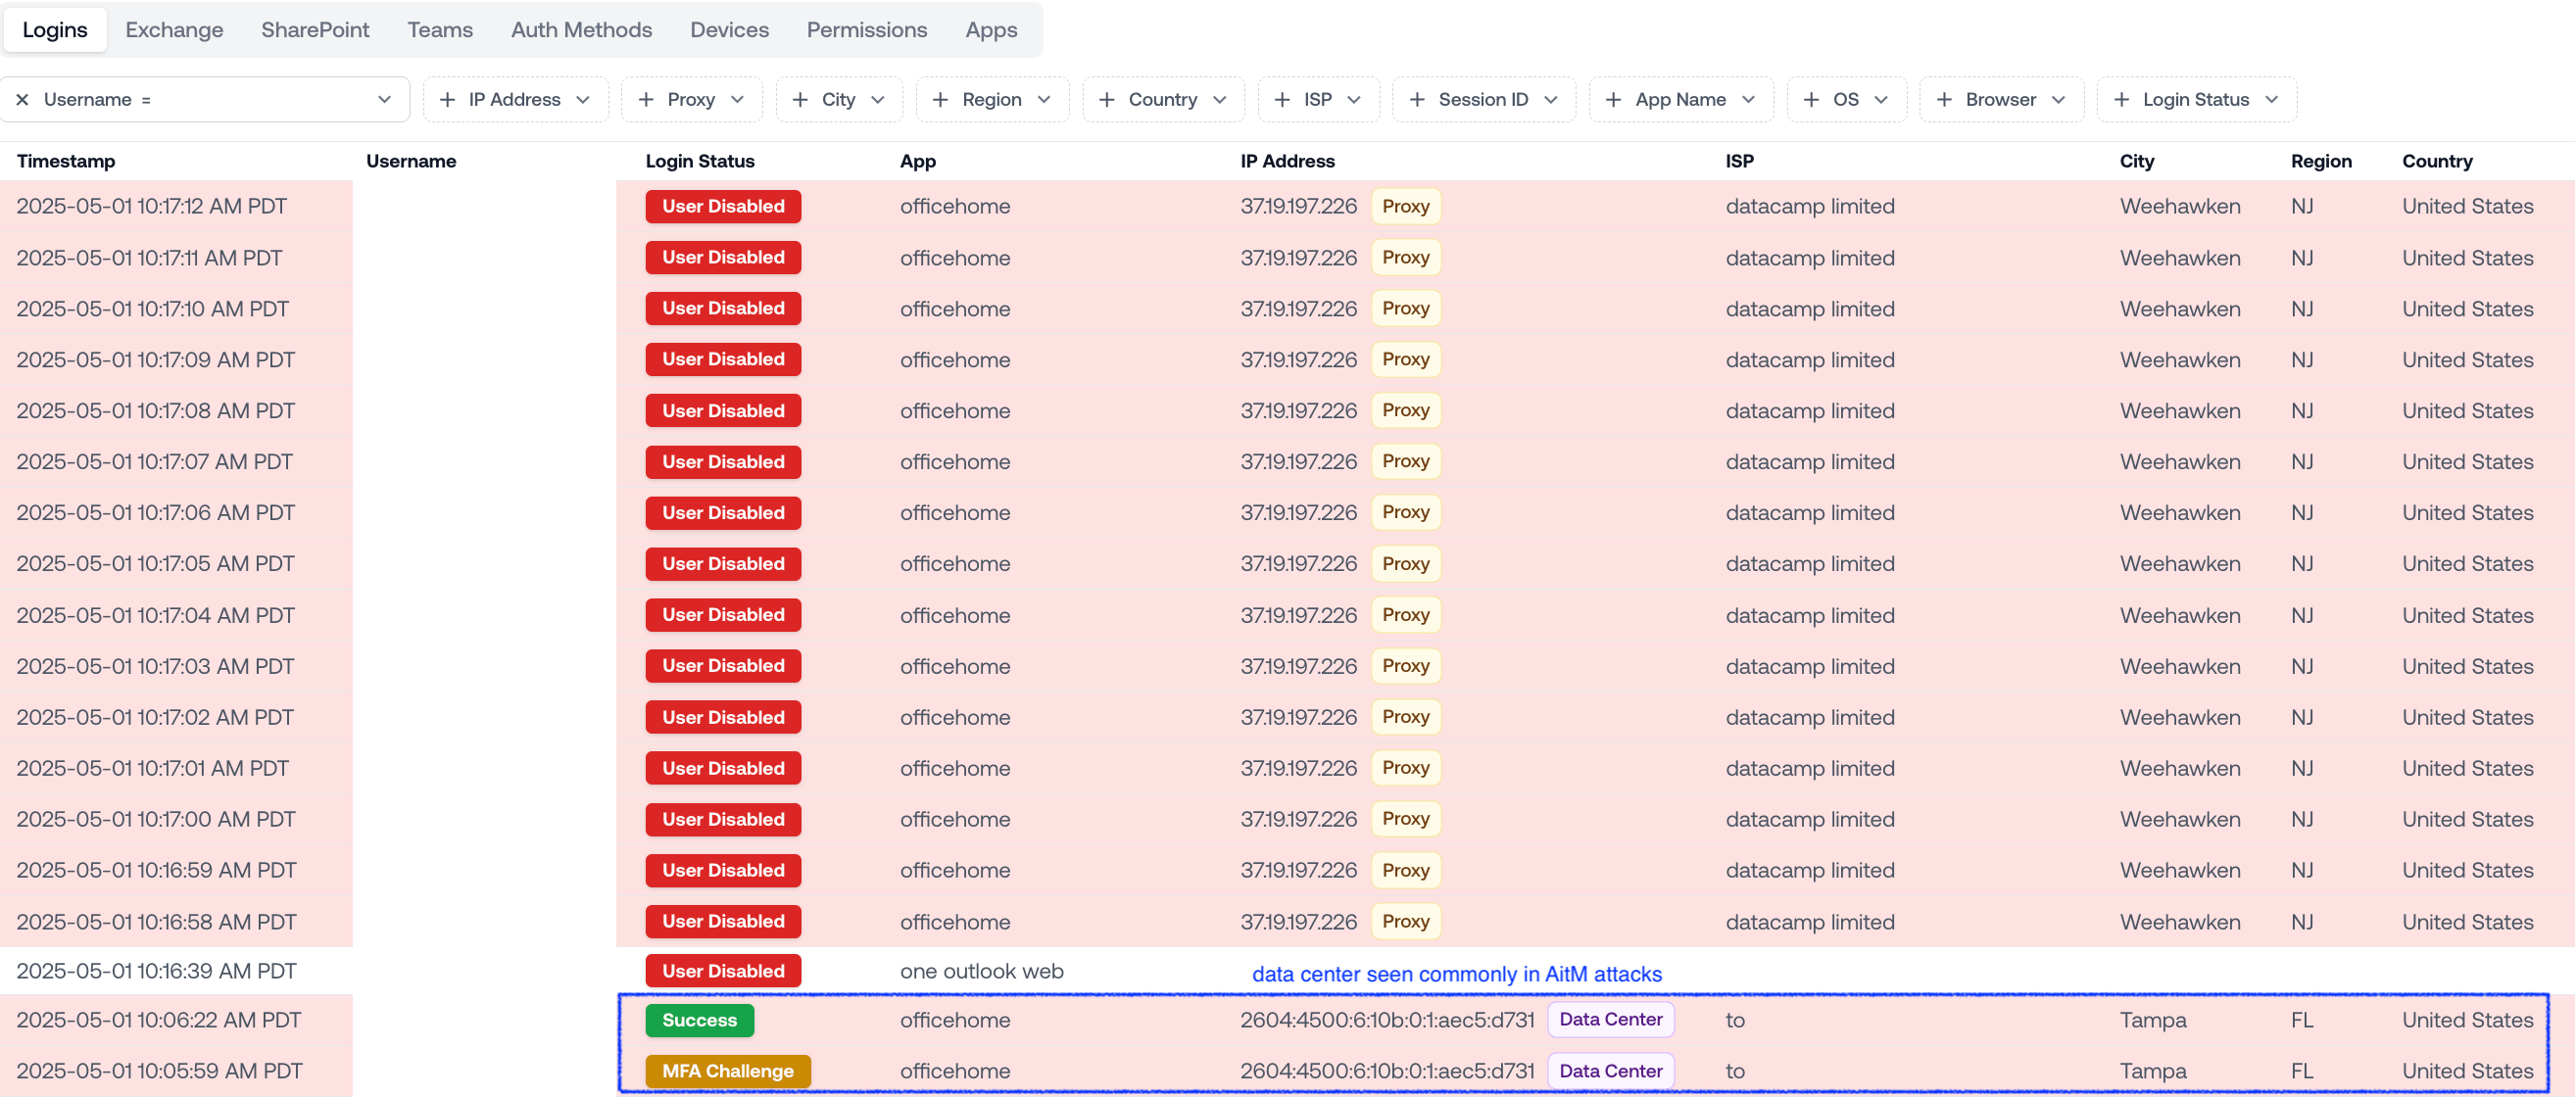Open the City filter chevron
The image size is (2576, 1097).
[x=878, y=100]
